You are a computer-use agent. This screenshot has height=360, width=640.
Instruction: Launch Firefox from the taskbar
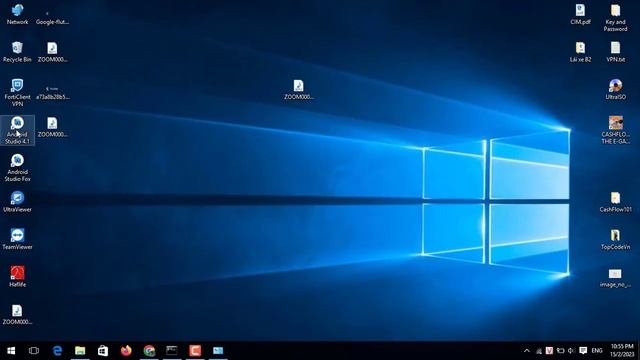126,351
